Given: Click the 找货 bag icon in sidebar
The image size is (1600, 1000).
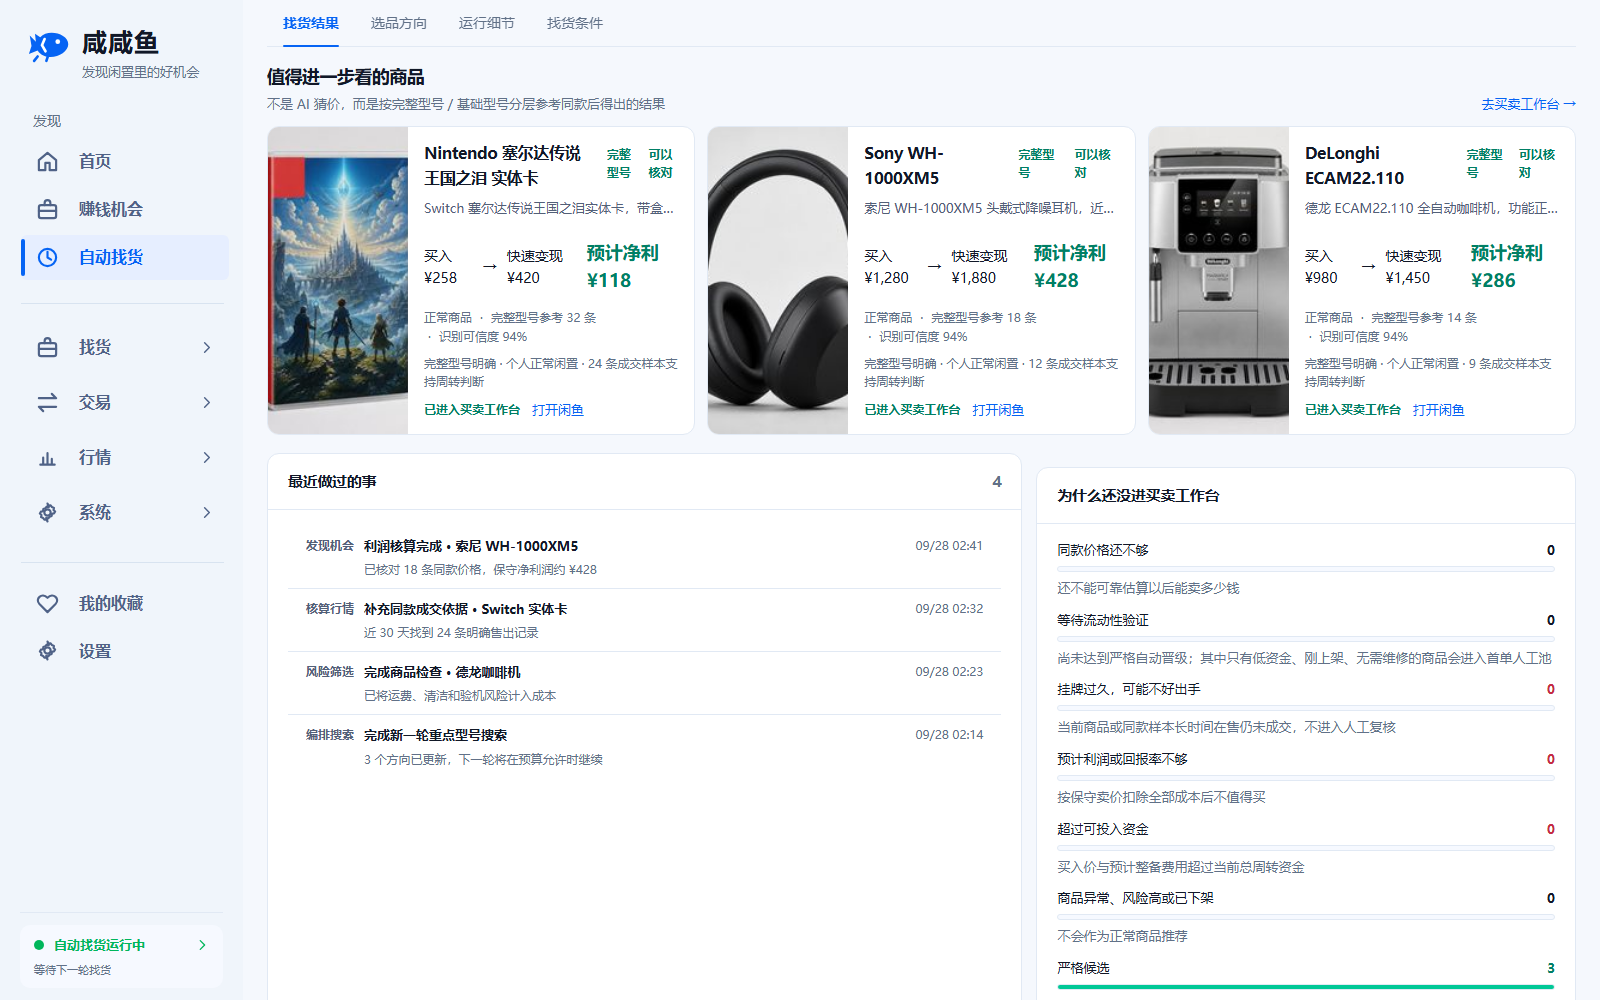Looking at the screenshot, I should coord(47,347).
